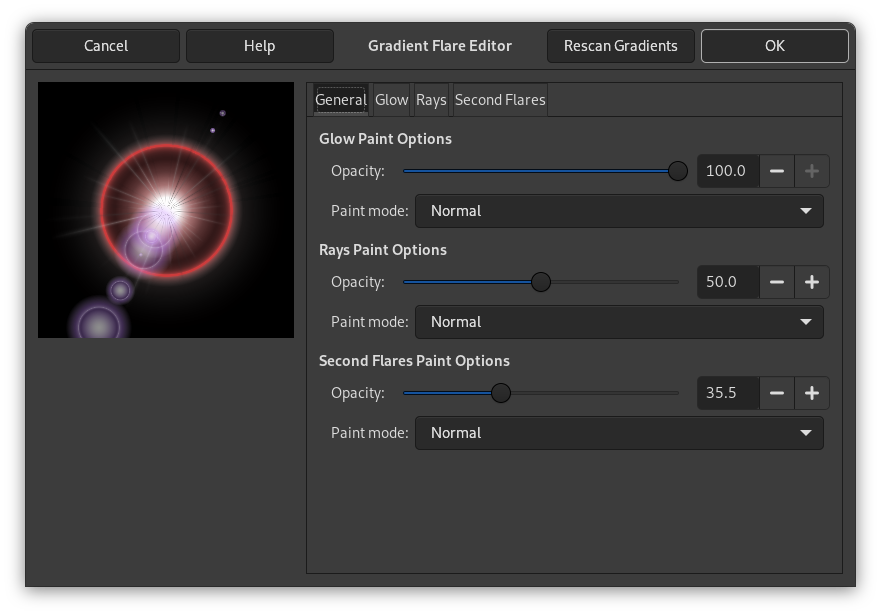This screenshot has height=615, width=881.
Task: Confirm changes with the OK button
Action: tap(774, 45)
